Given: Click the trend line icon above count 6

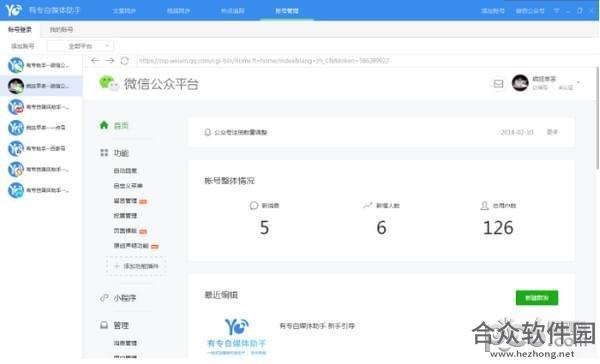Looking at the screenshot, I should pyautogui.click(x=367, y=206).
